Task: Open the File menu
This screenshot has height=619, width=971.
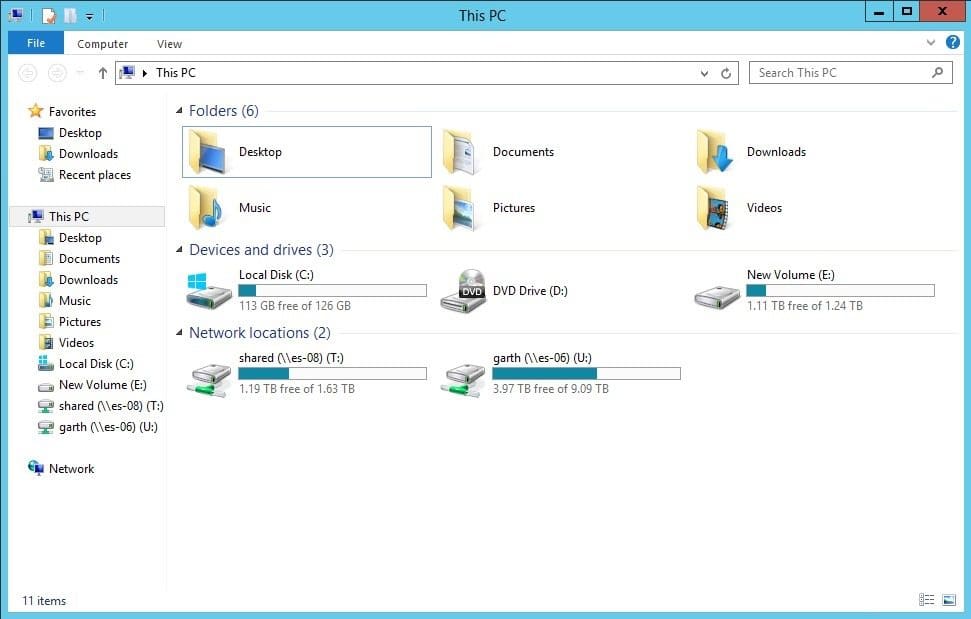Action: coord(36,43)
